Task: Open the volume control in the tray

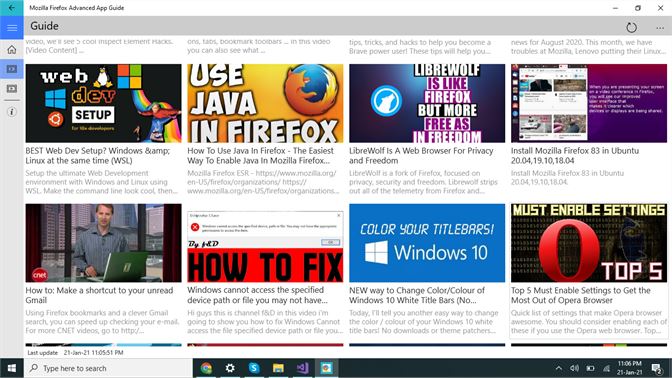Action: pos(575,368)
